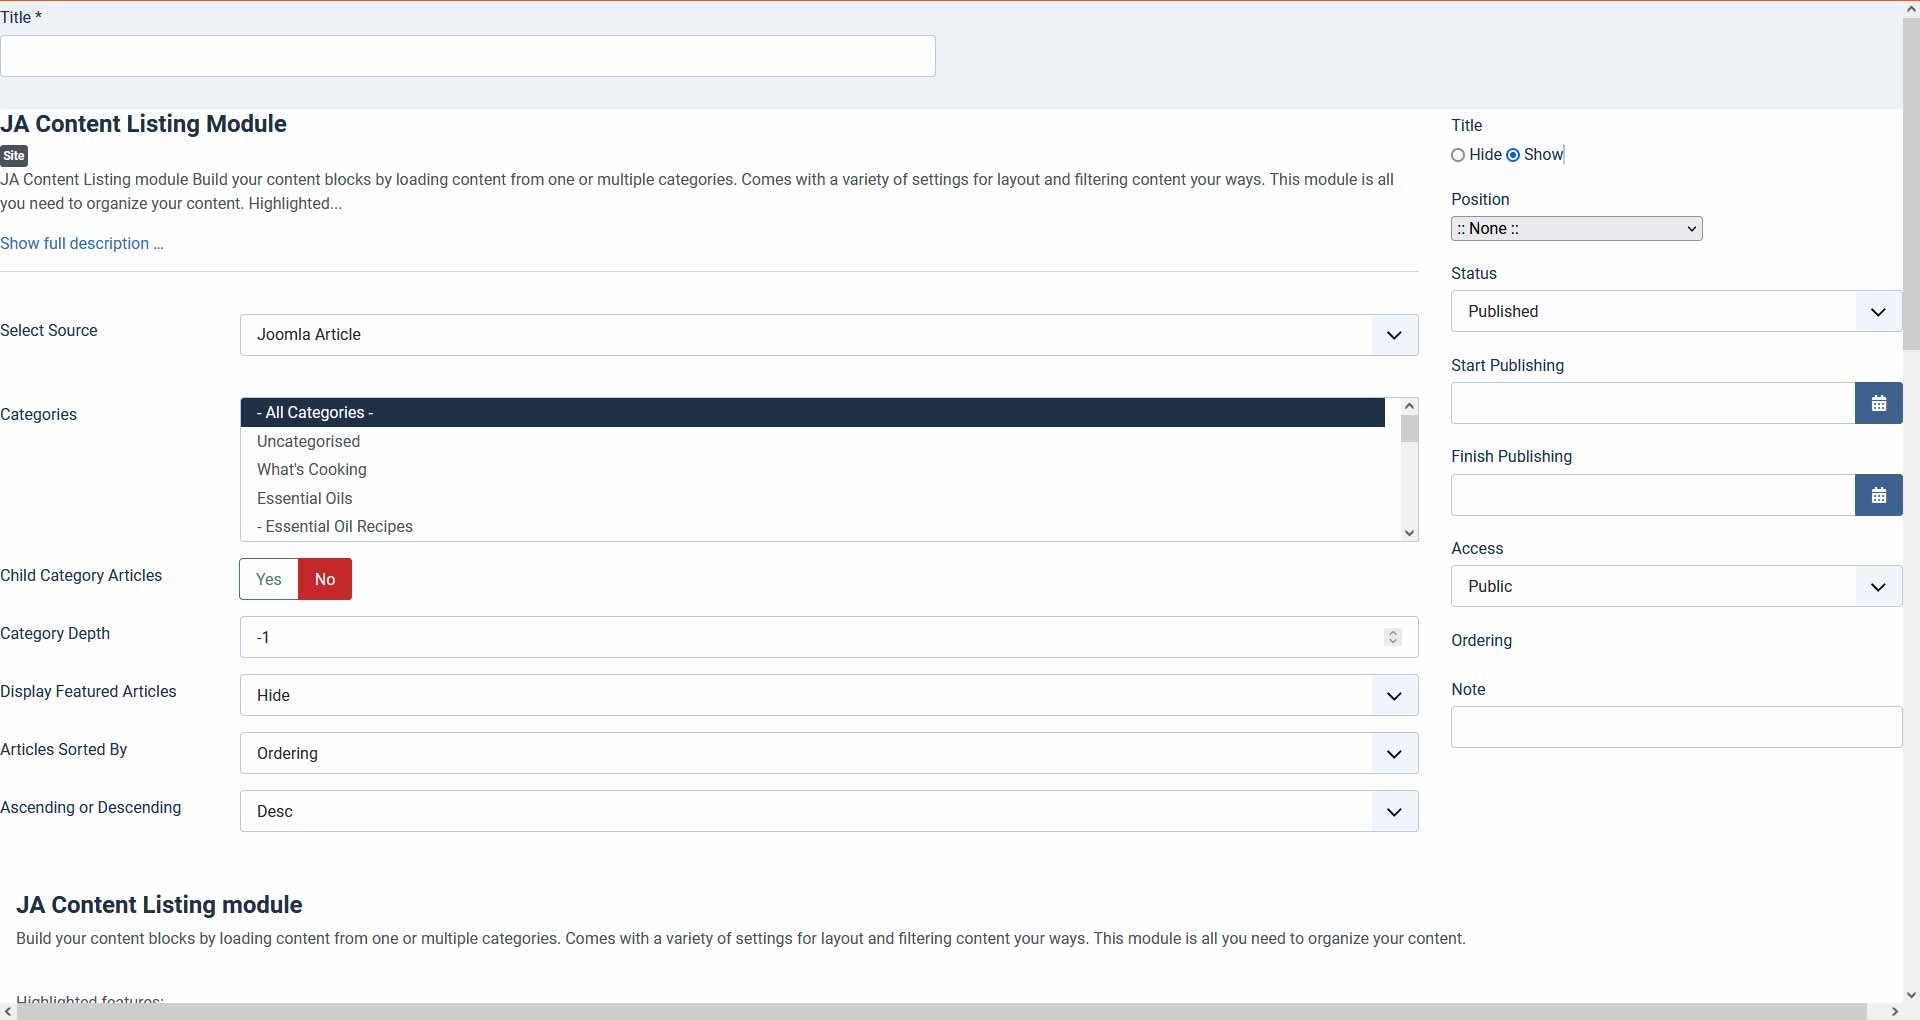Image resolution: width=1920 pixels, height=1020 pixels.
Task: Open the Status dropdown showing Published
Action: (1676, 311)
